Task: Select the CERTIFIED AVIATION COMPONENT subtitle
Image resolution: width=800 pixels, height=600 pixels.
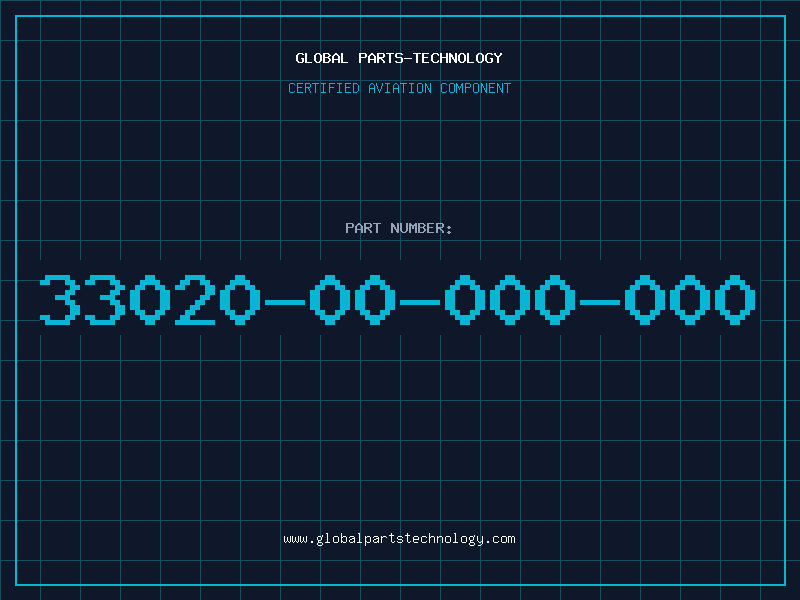Action: (399, 88)
